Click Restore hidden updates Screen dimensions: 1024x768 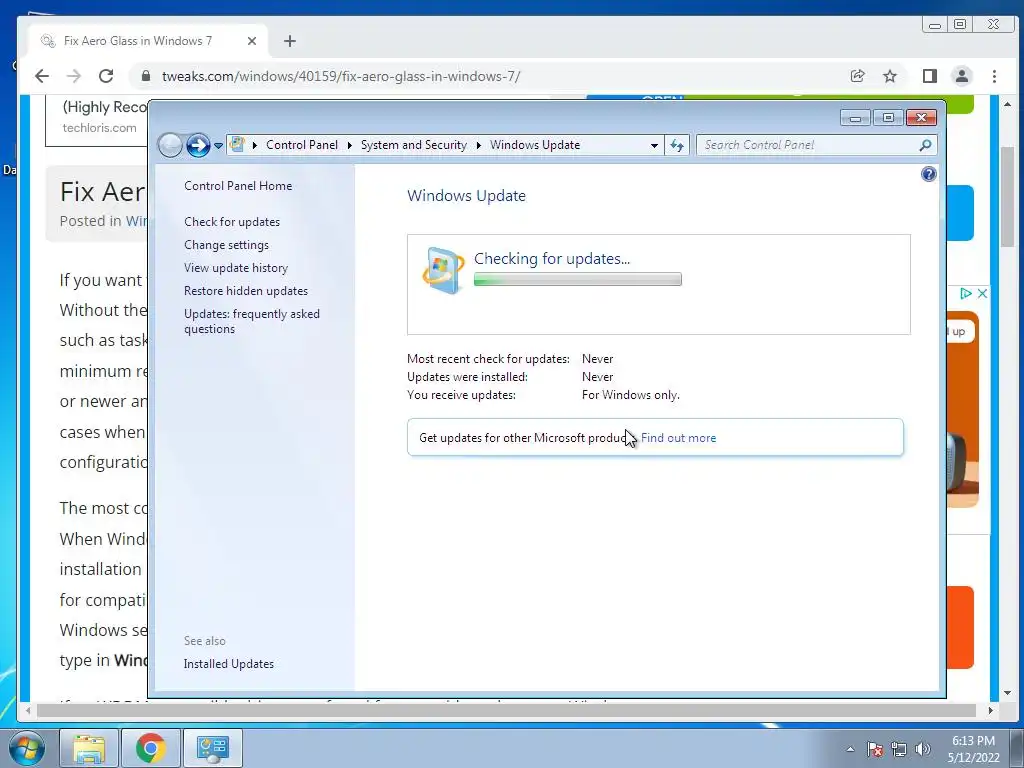coord(246,291)
